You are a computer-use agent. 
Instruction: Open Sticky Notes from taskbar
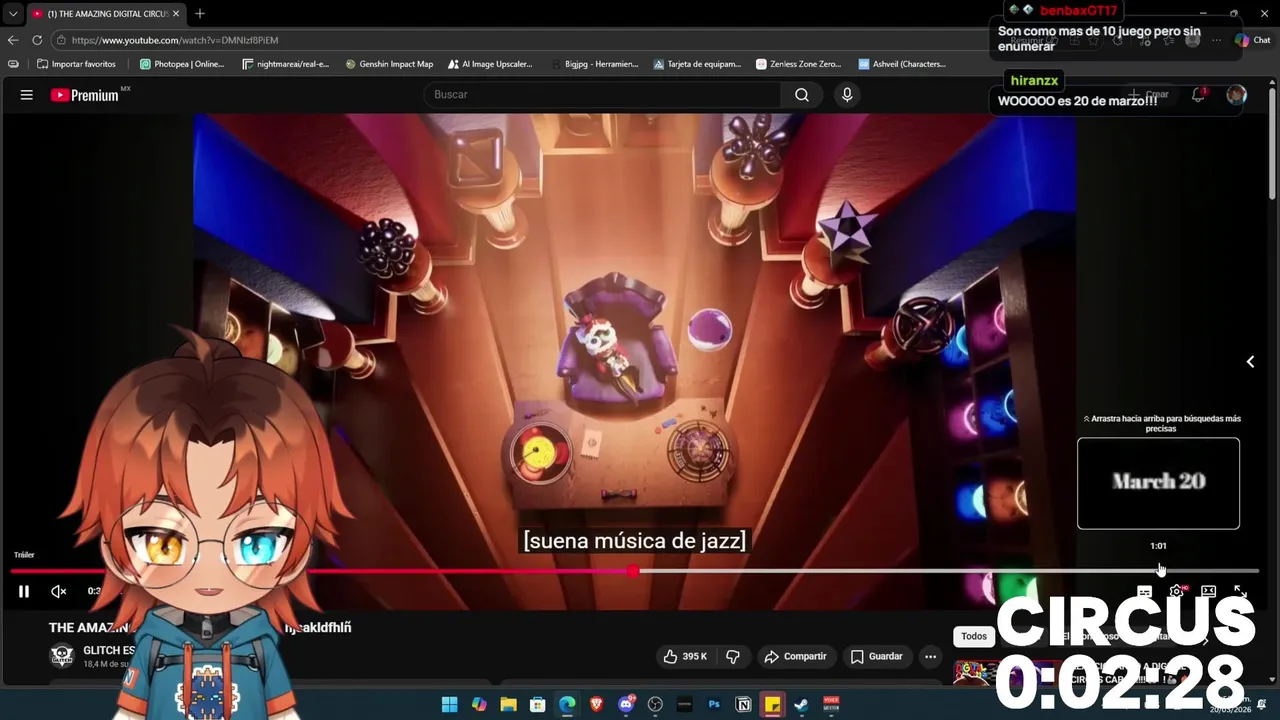pos(772,704)
